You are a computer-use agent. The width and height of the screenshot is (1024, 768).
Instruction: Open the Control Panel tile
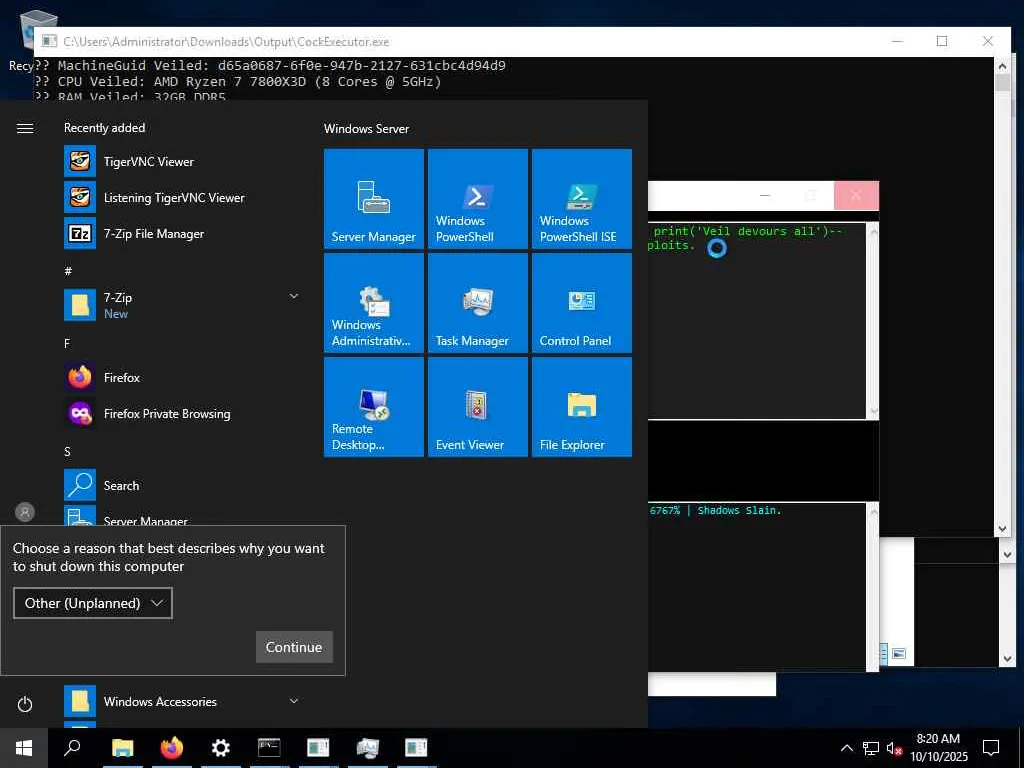click(x=582, y=303)
